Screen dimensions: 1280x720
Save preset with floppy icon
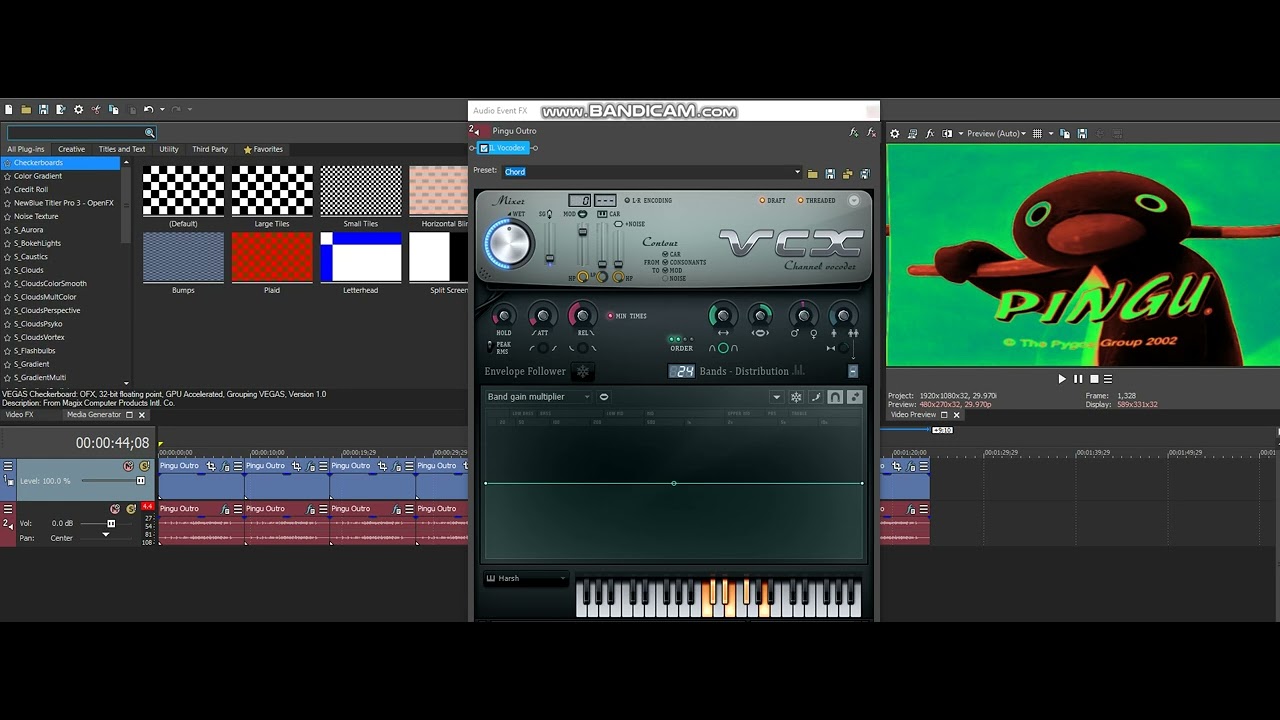tap(830, 173)
